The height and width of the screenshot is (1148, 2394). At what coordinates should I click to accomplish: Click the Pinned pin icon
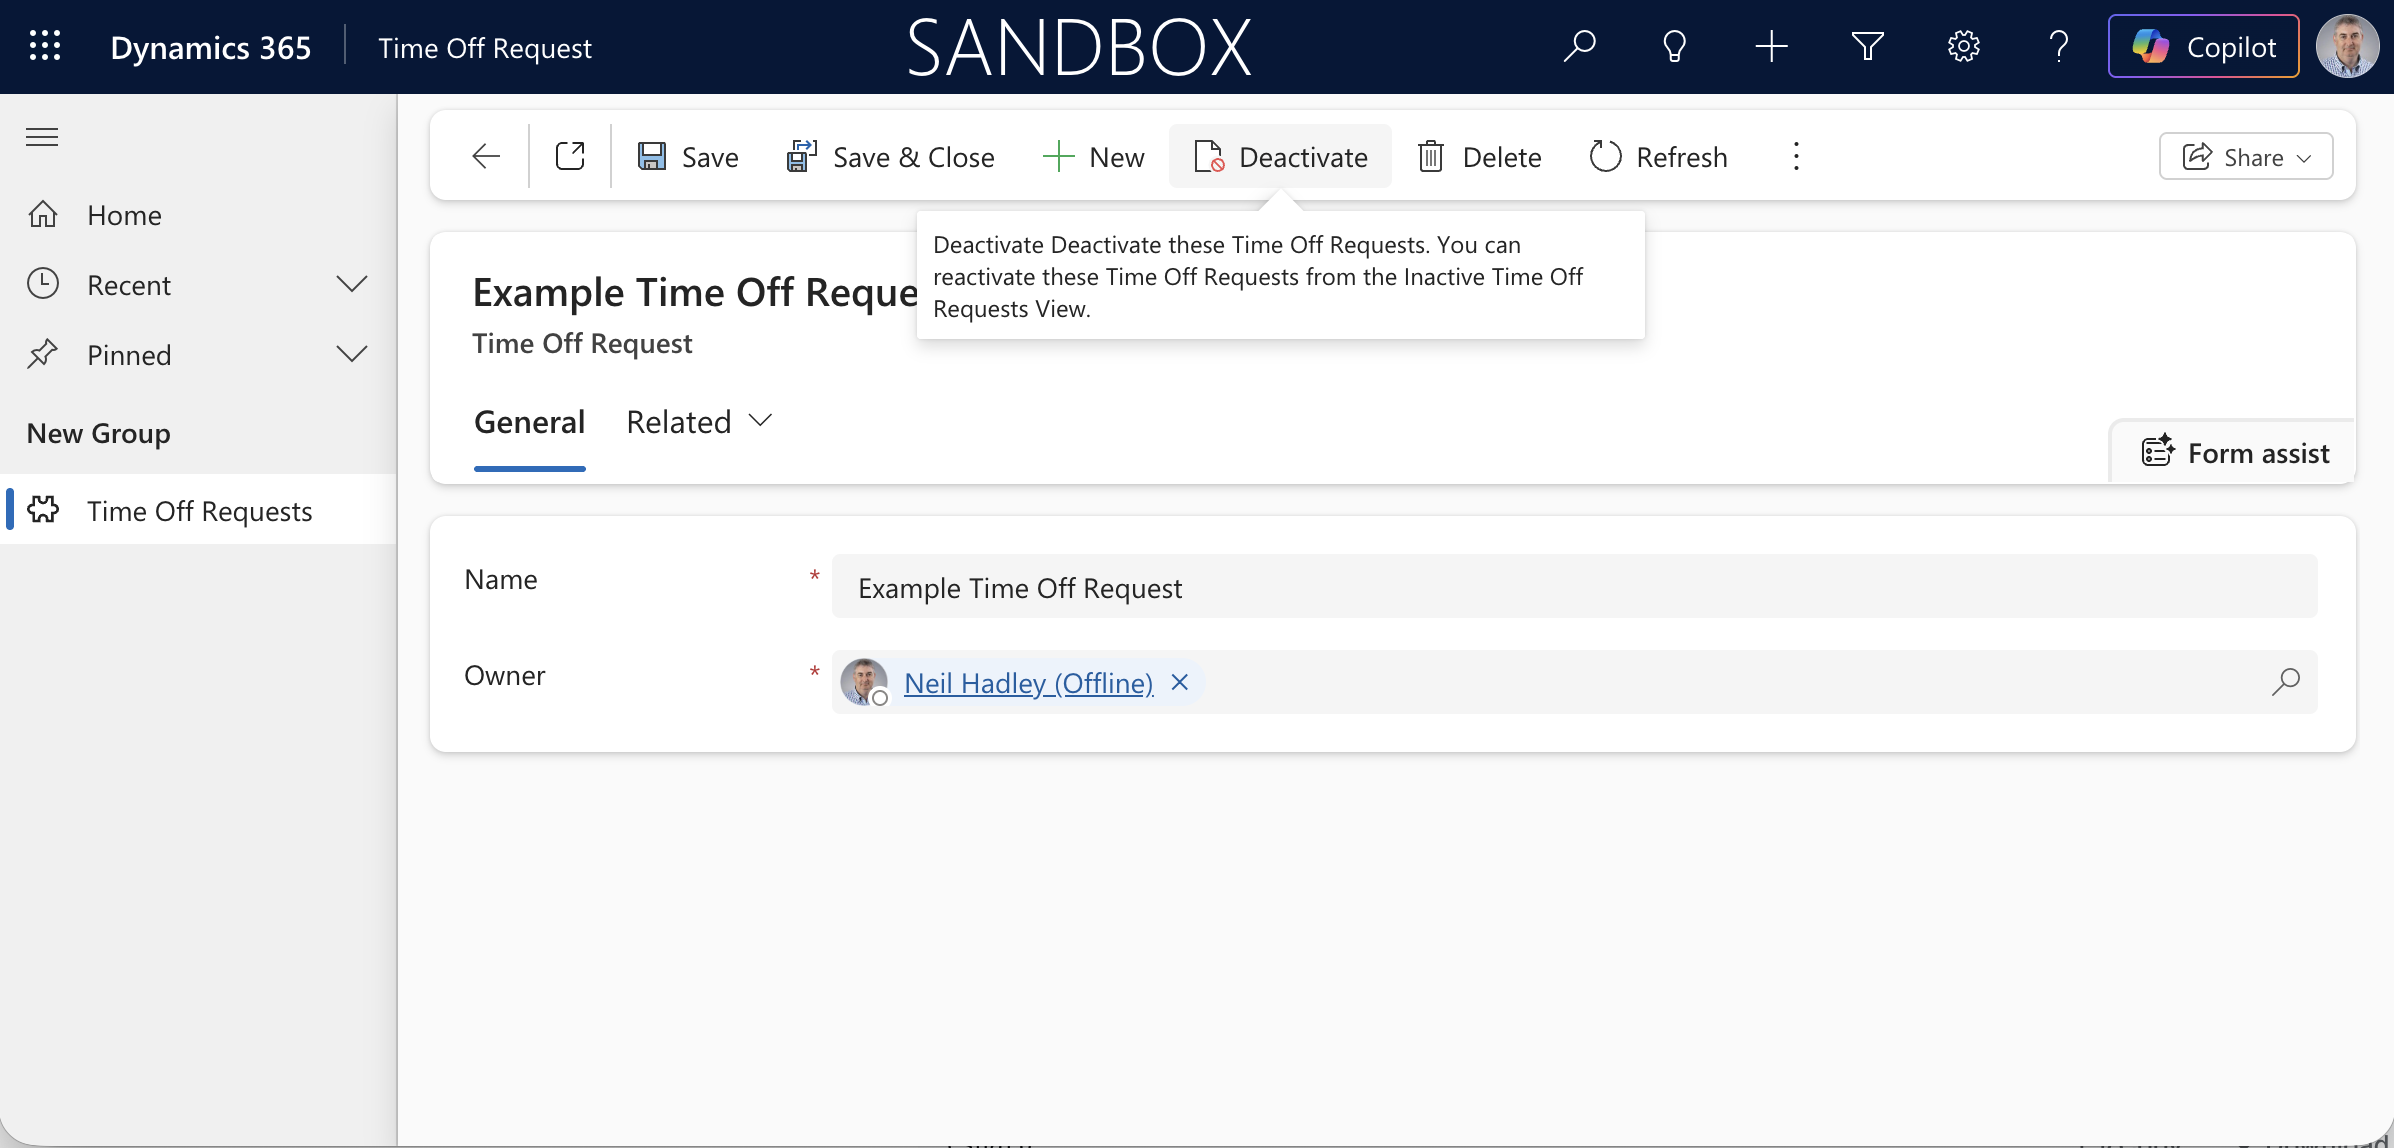coord(43,354)
